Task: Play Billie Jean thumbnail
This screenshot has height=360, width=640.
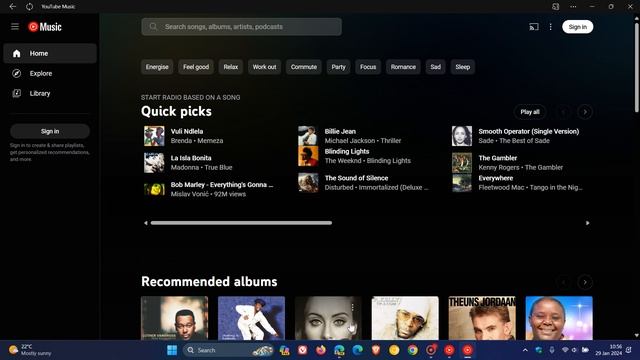Action: [x=308, y=136]
